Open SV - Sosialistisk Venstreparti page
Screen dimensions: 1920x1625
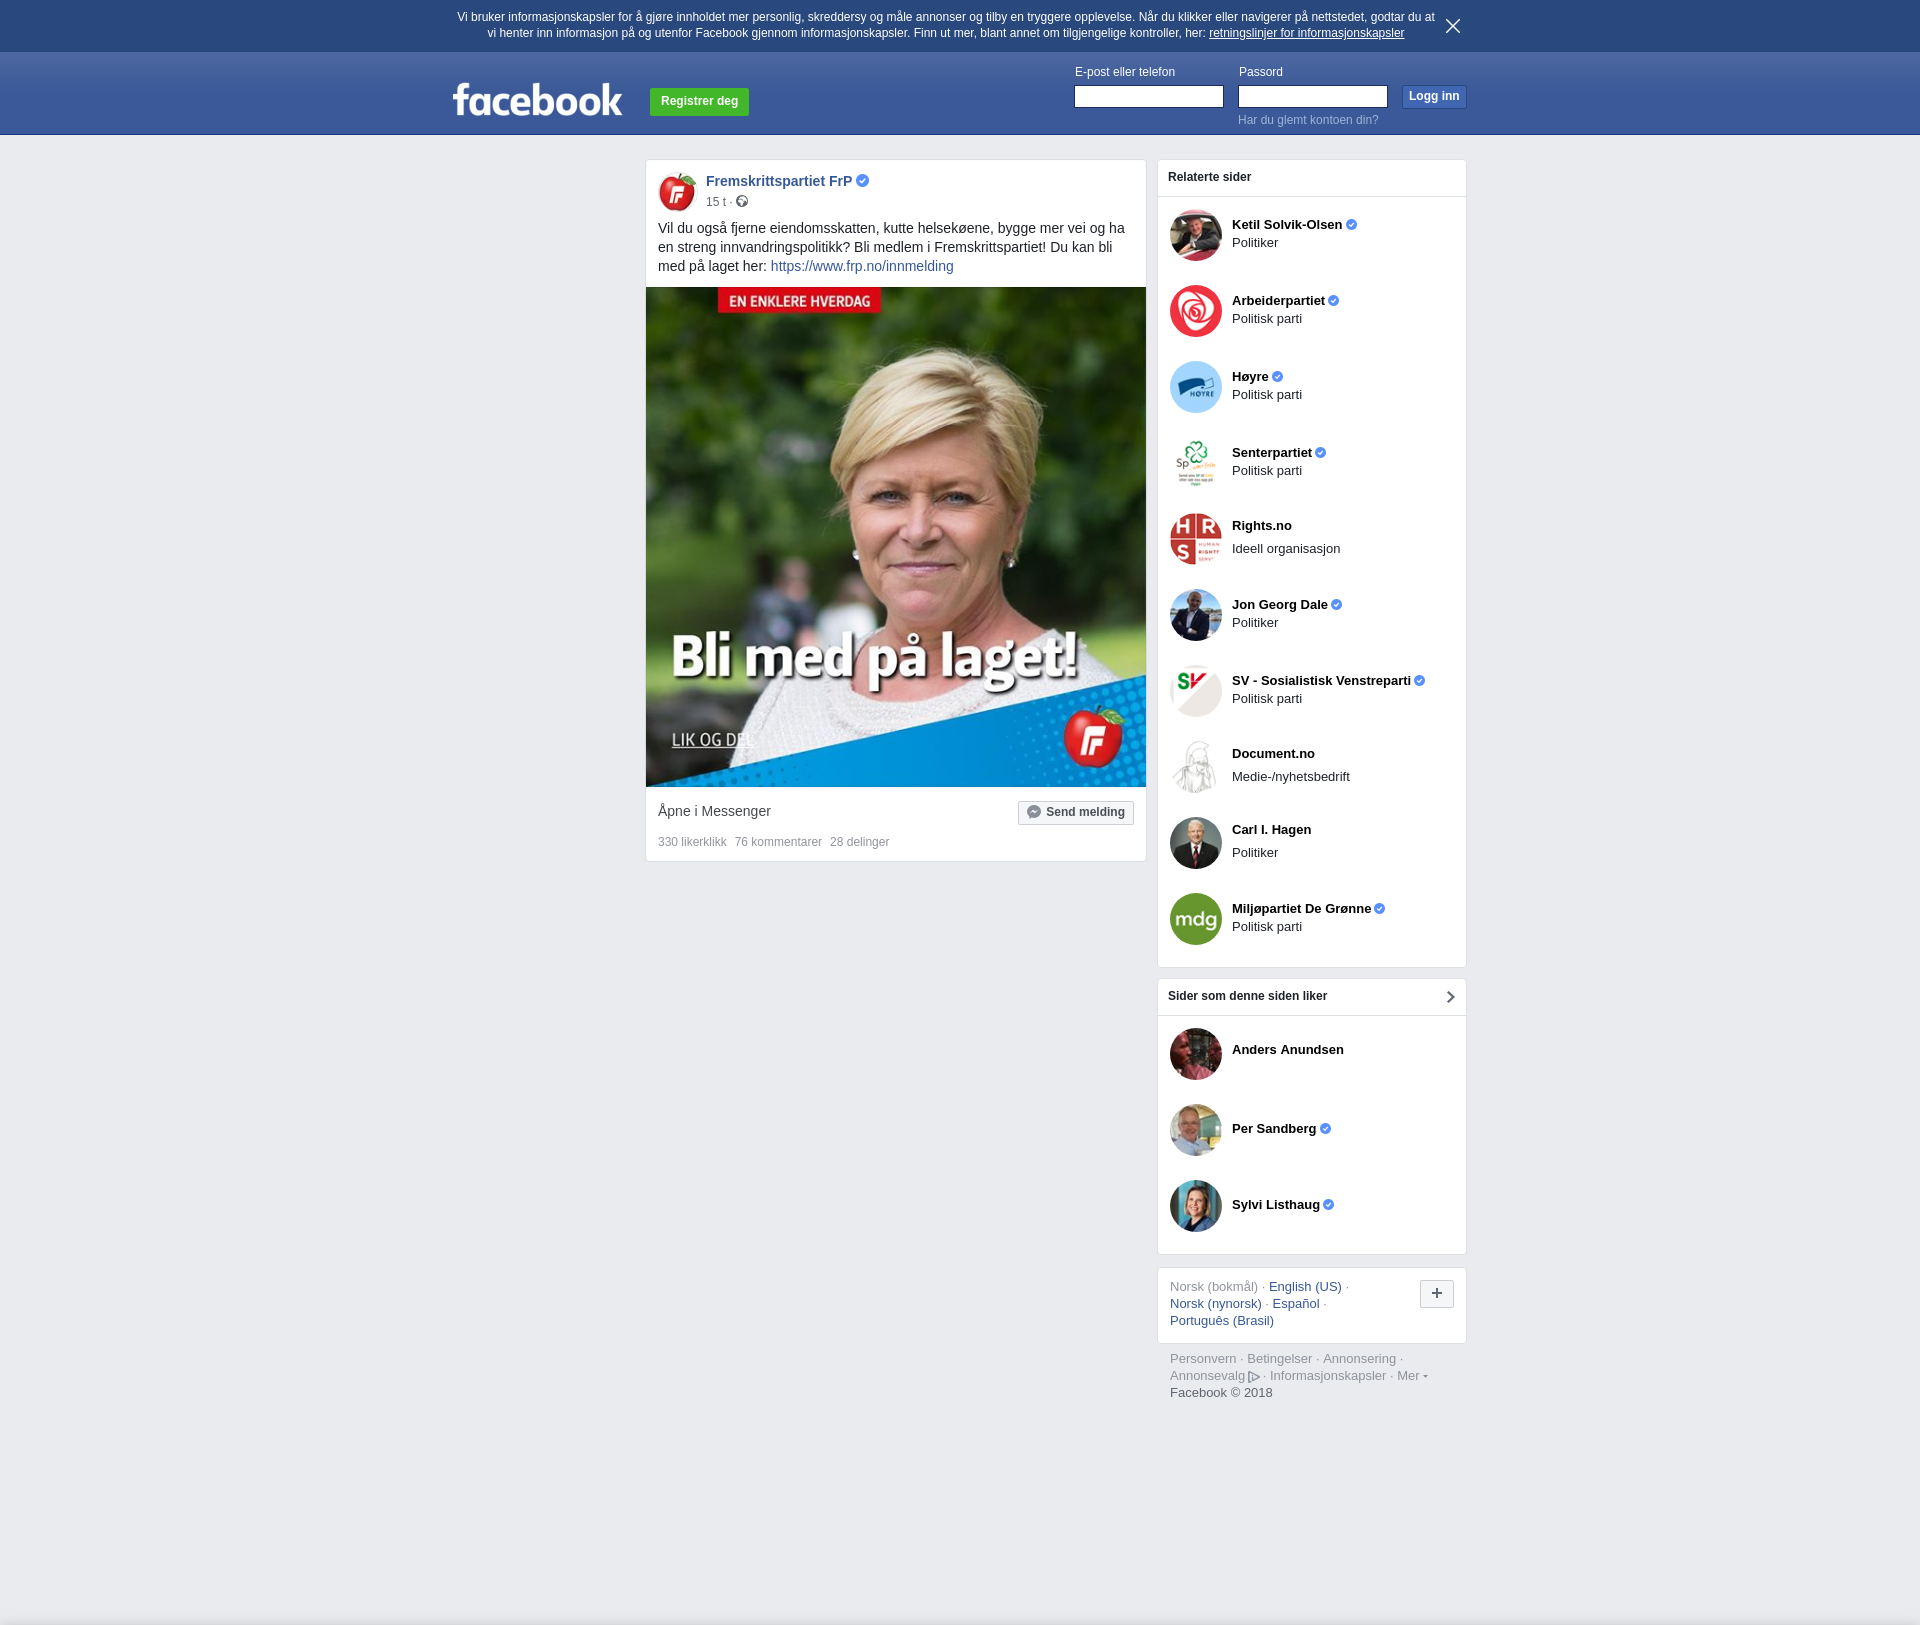point(1321,681)
